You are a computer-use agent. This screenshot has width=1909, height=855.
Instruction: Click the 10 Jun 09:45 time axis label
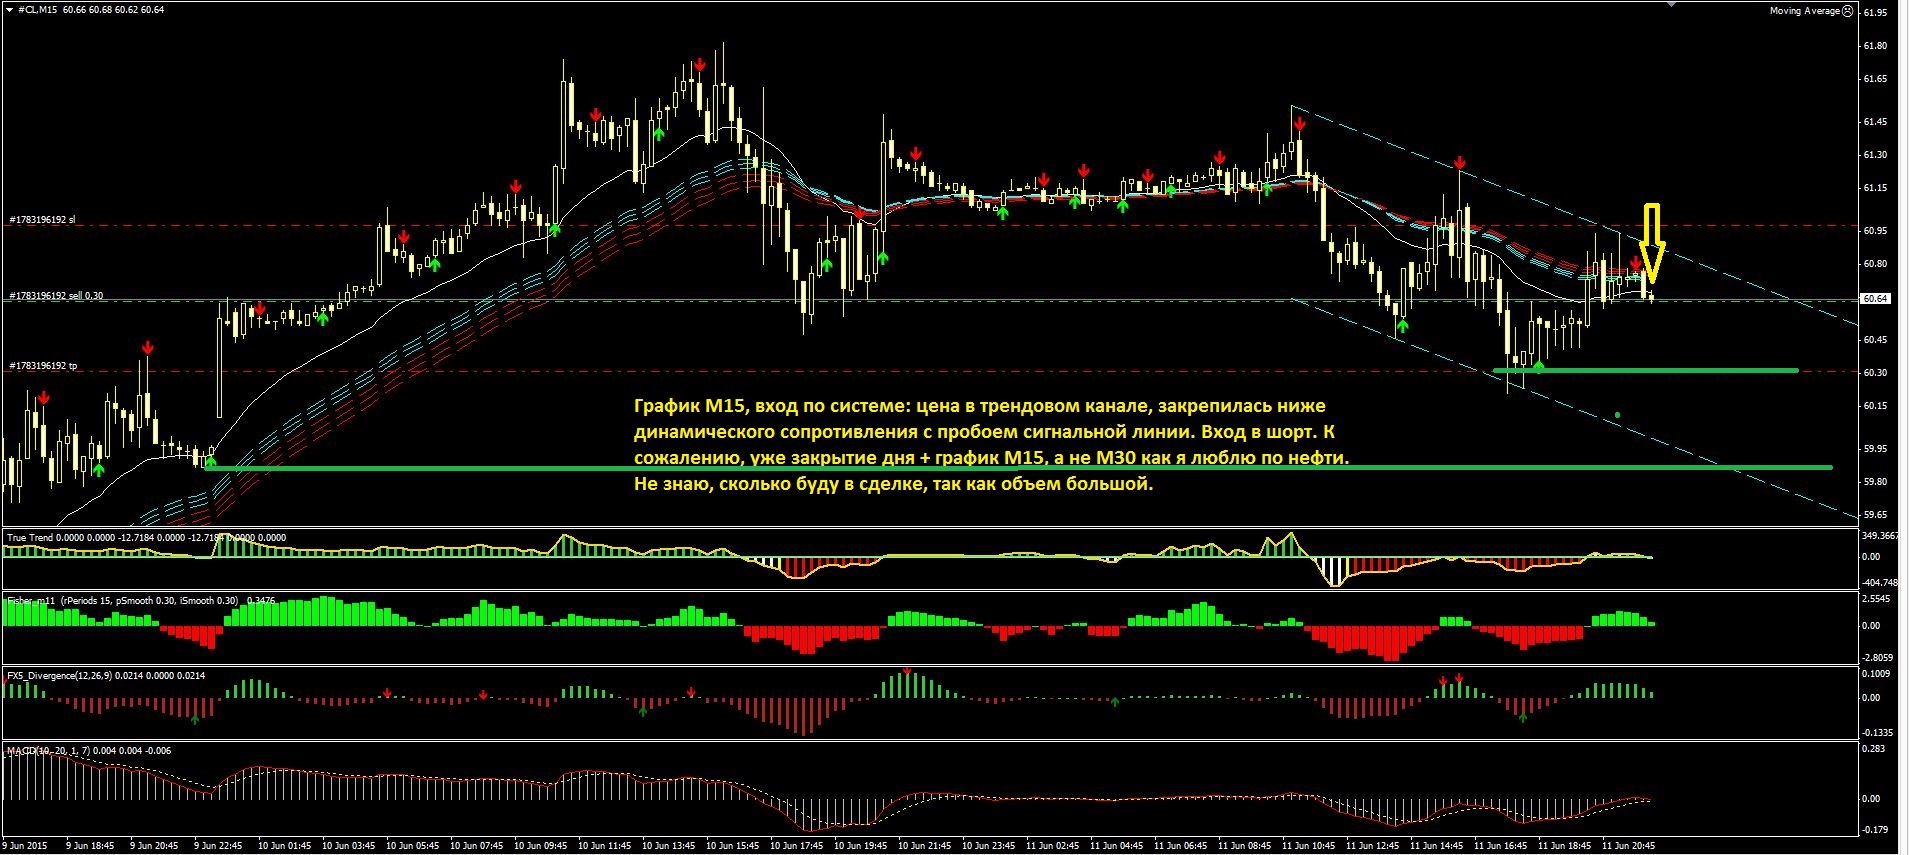click(540, 846)
